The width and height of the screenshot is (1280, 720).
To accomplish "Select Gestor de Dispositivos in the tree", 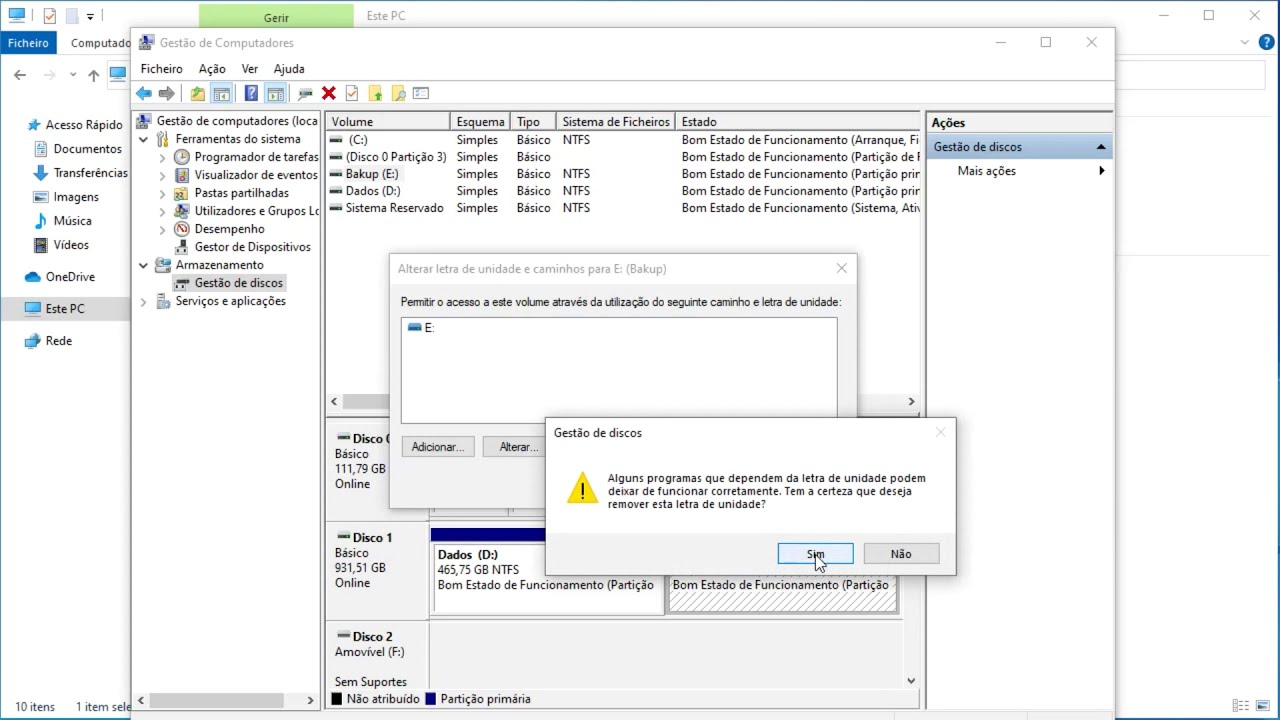I will [x=252, y=247].
